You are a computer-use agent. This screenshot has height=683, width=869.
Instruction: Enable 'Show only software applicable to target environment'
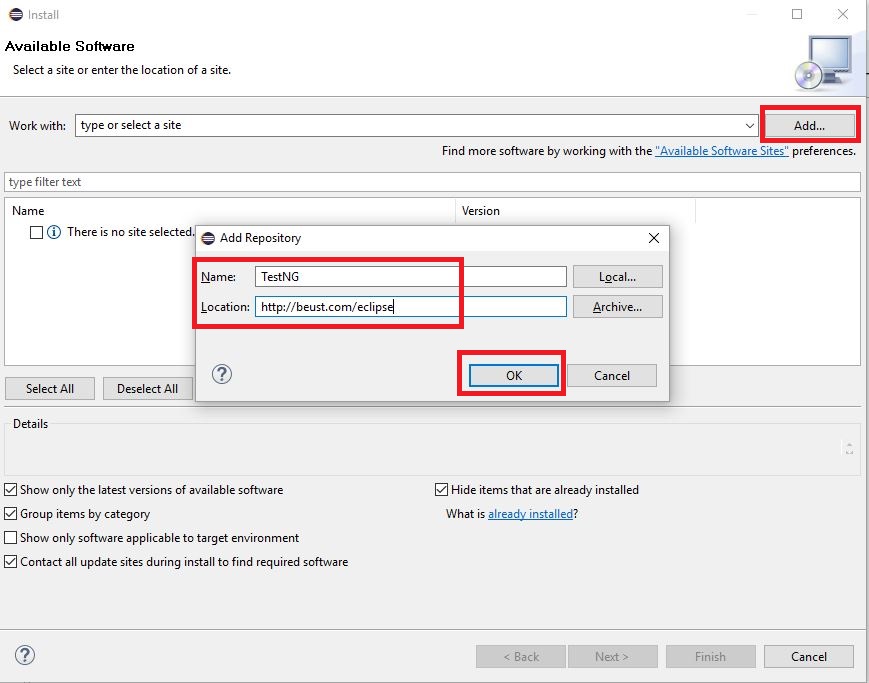pos(9,538)
